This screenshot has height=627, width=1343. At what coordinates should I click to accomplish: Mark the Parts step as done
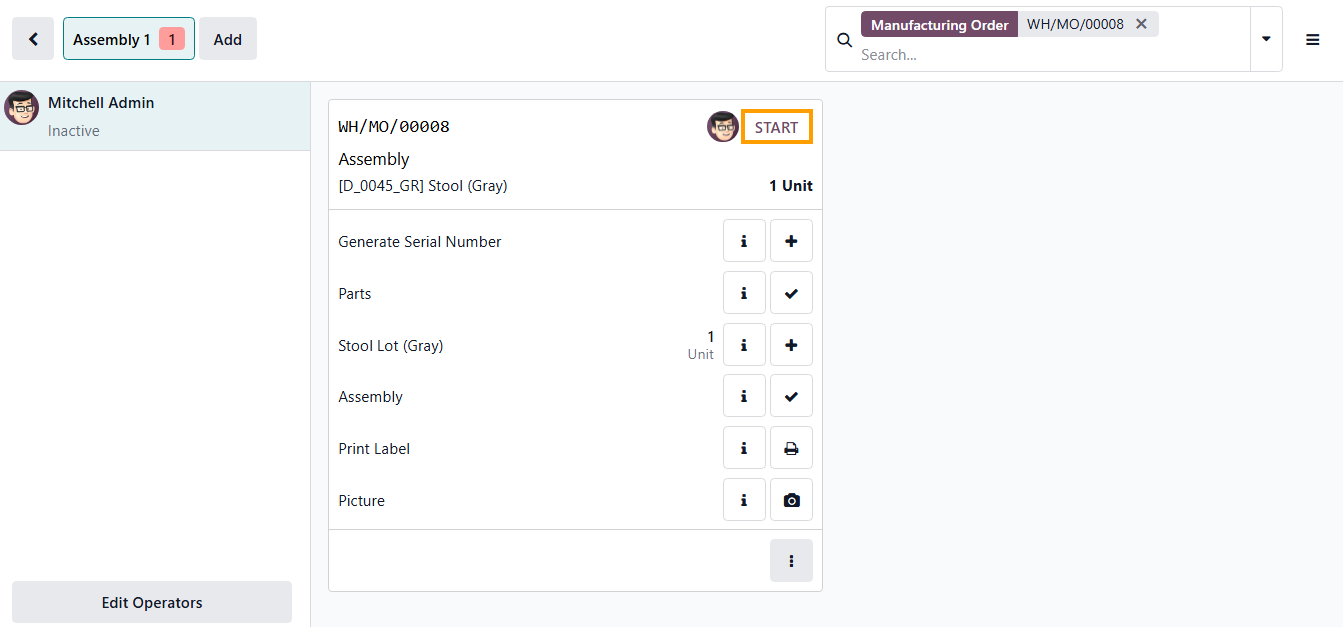point(791,293)
